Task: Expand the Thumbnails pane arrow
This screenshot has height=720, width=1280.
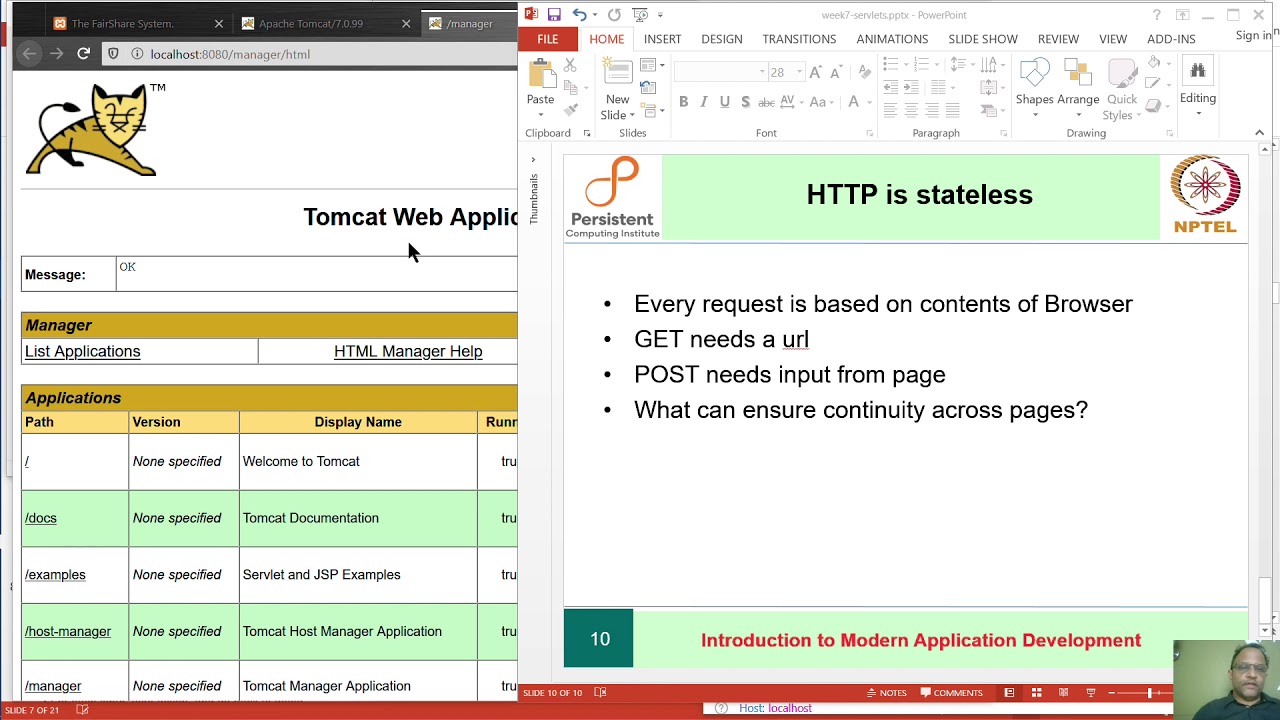Action: tap(533, 160)
